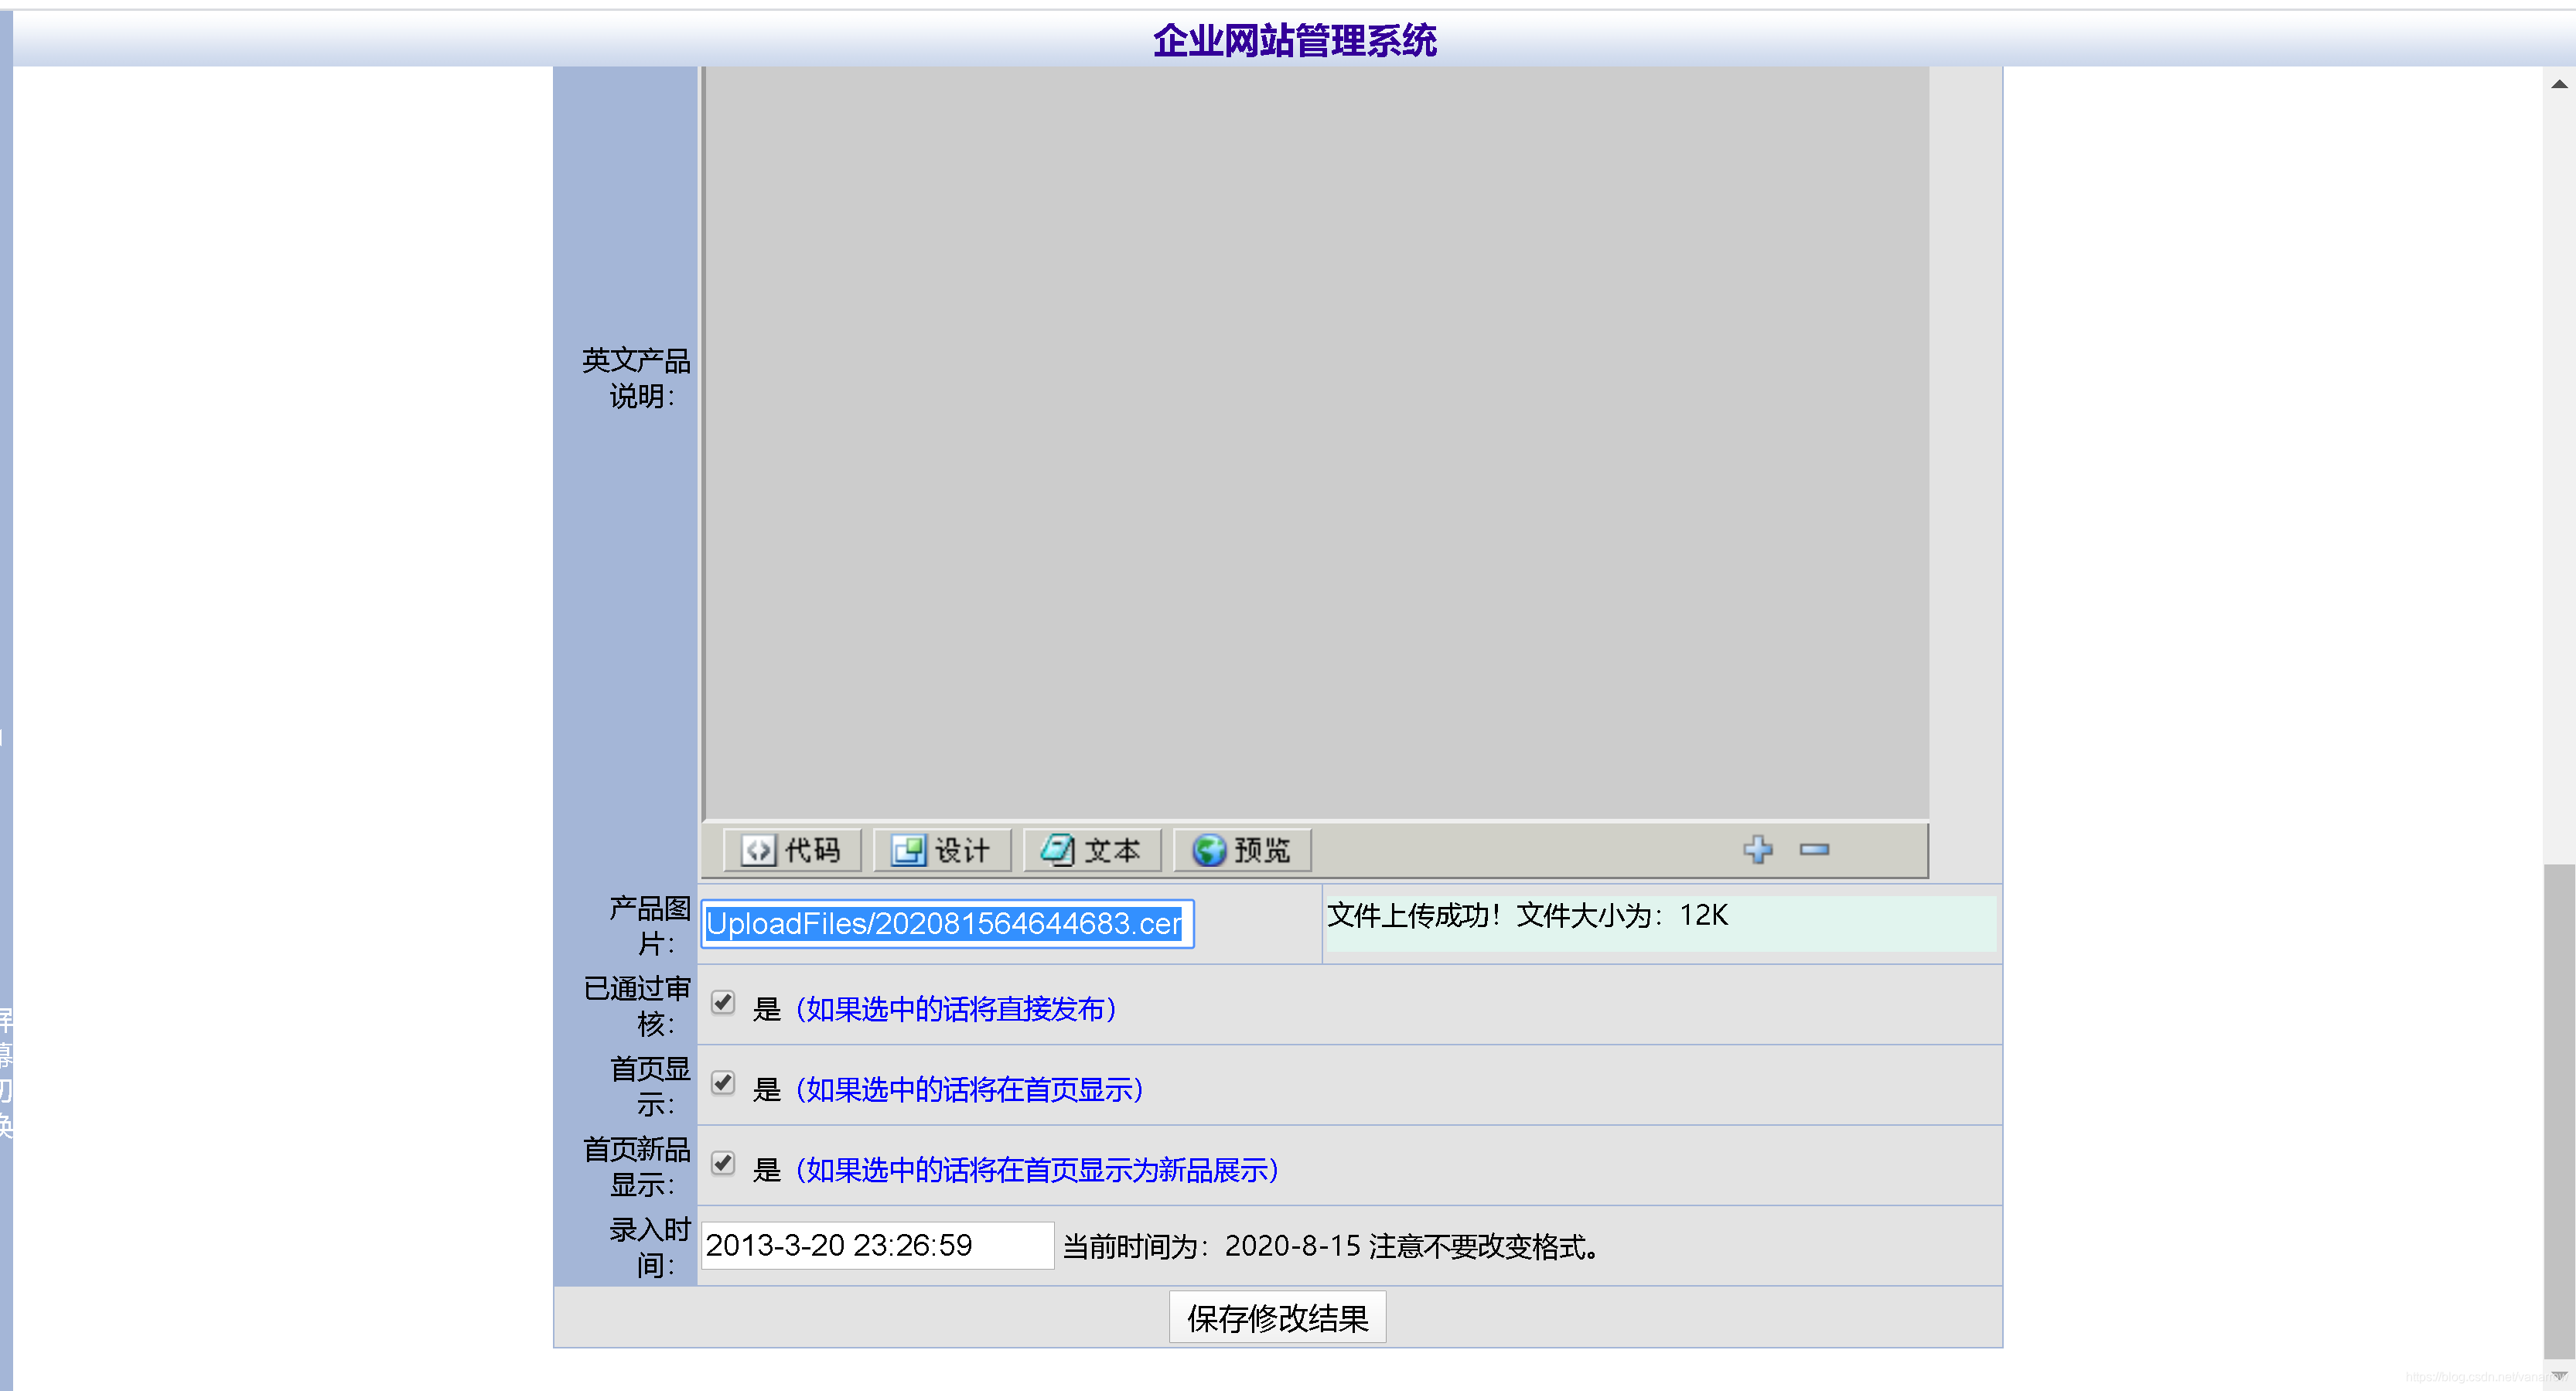Click the text 文件上传成功！文件大小为：12K
Viewport: 2576px width, 1391px height.
click(1527, 915)
